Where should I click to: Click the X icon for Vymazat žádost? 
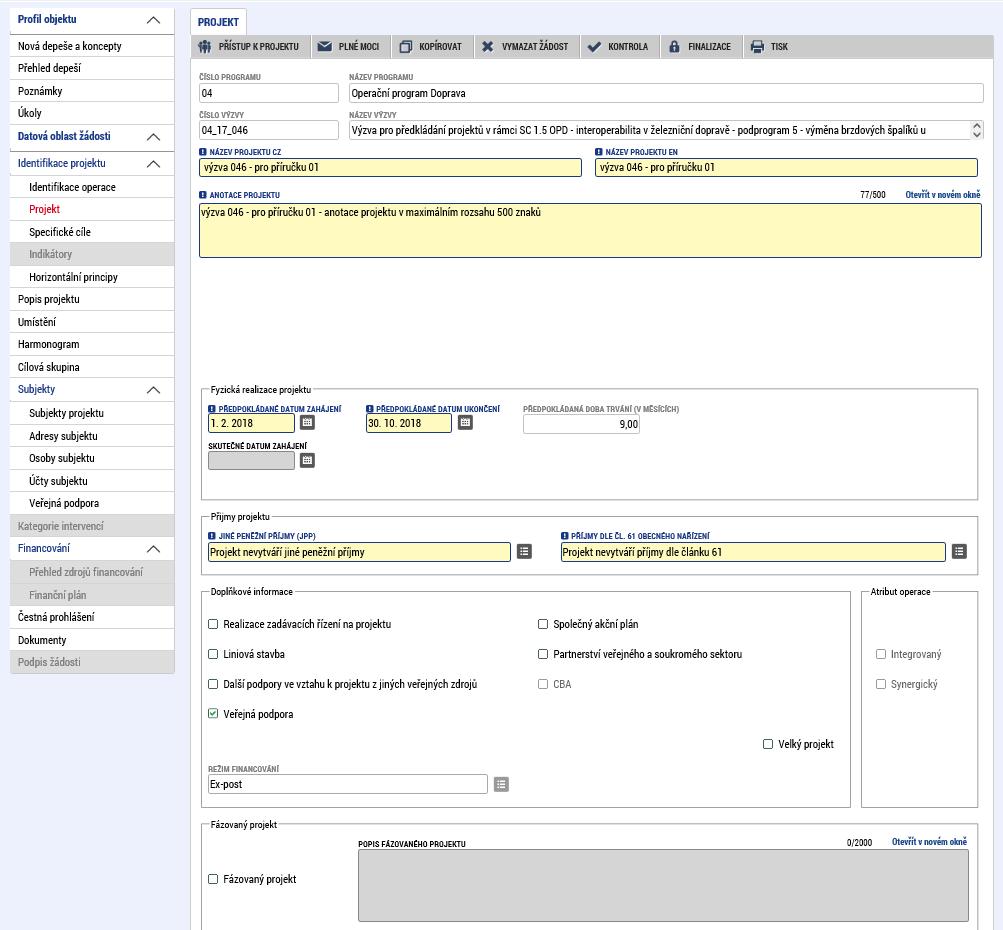point(487,47)
